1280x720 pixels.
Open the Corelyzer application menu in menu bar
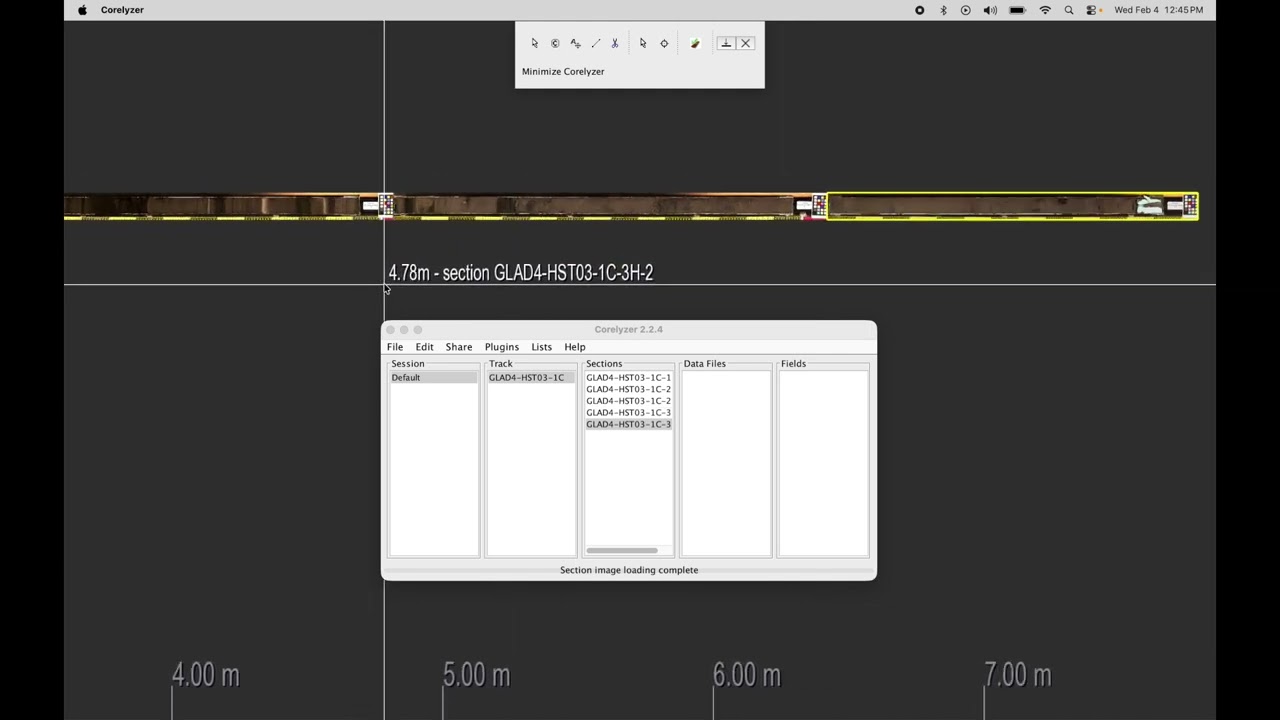(122, 10)
